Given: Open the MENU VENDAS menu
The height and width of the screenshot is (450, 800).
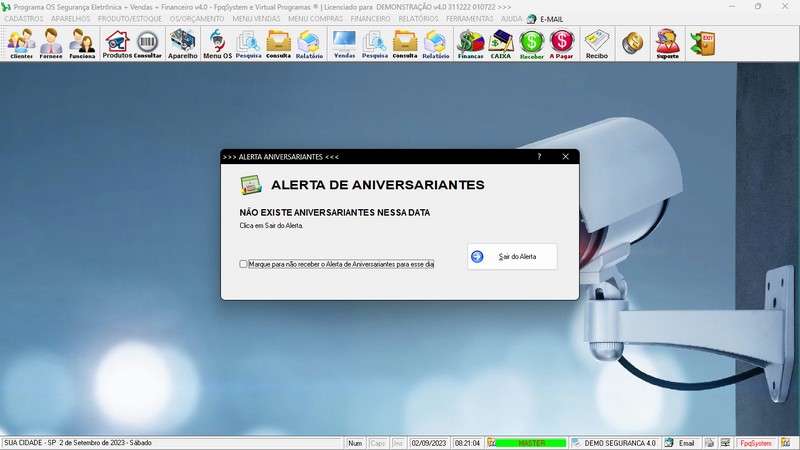Looking at the screenshot, I should (256, 19).
